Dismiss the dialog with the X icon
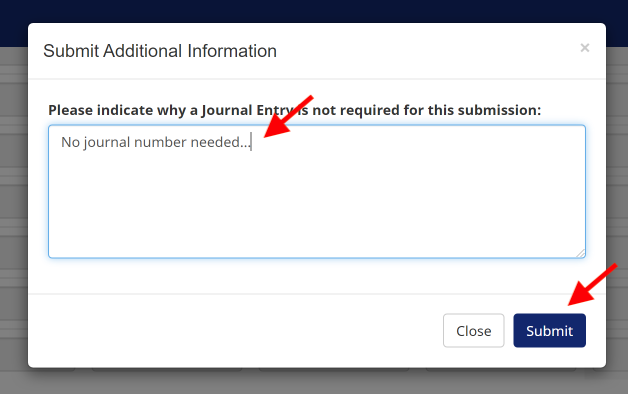The height and width of the screenshot is (394, 628). click(585, 48)
